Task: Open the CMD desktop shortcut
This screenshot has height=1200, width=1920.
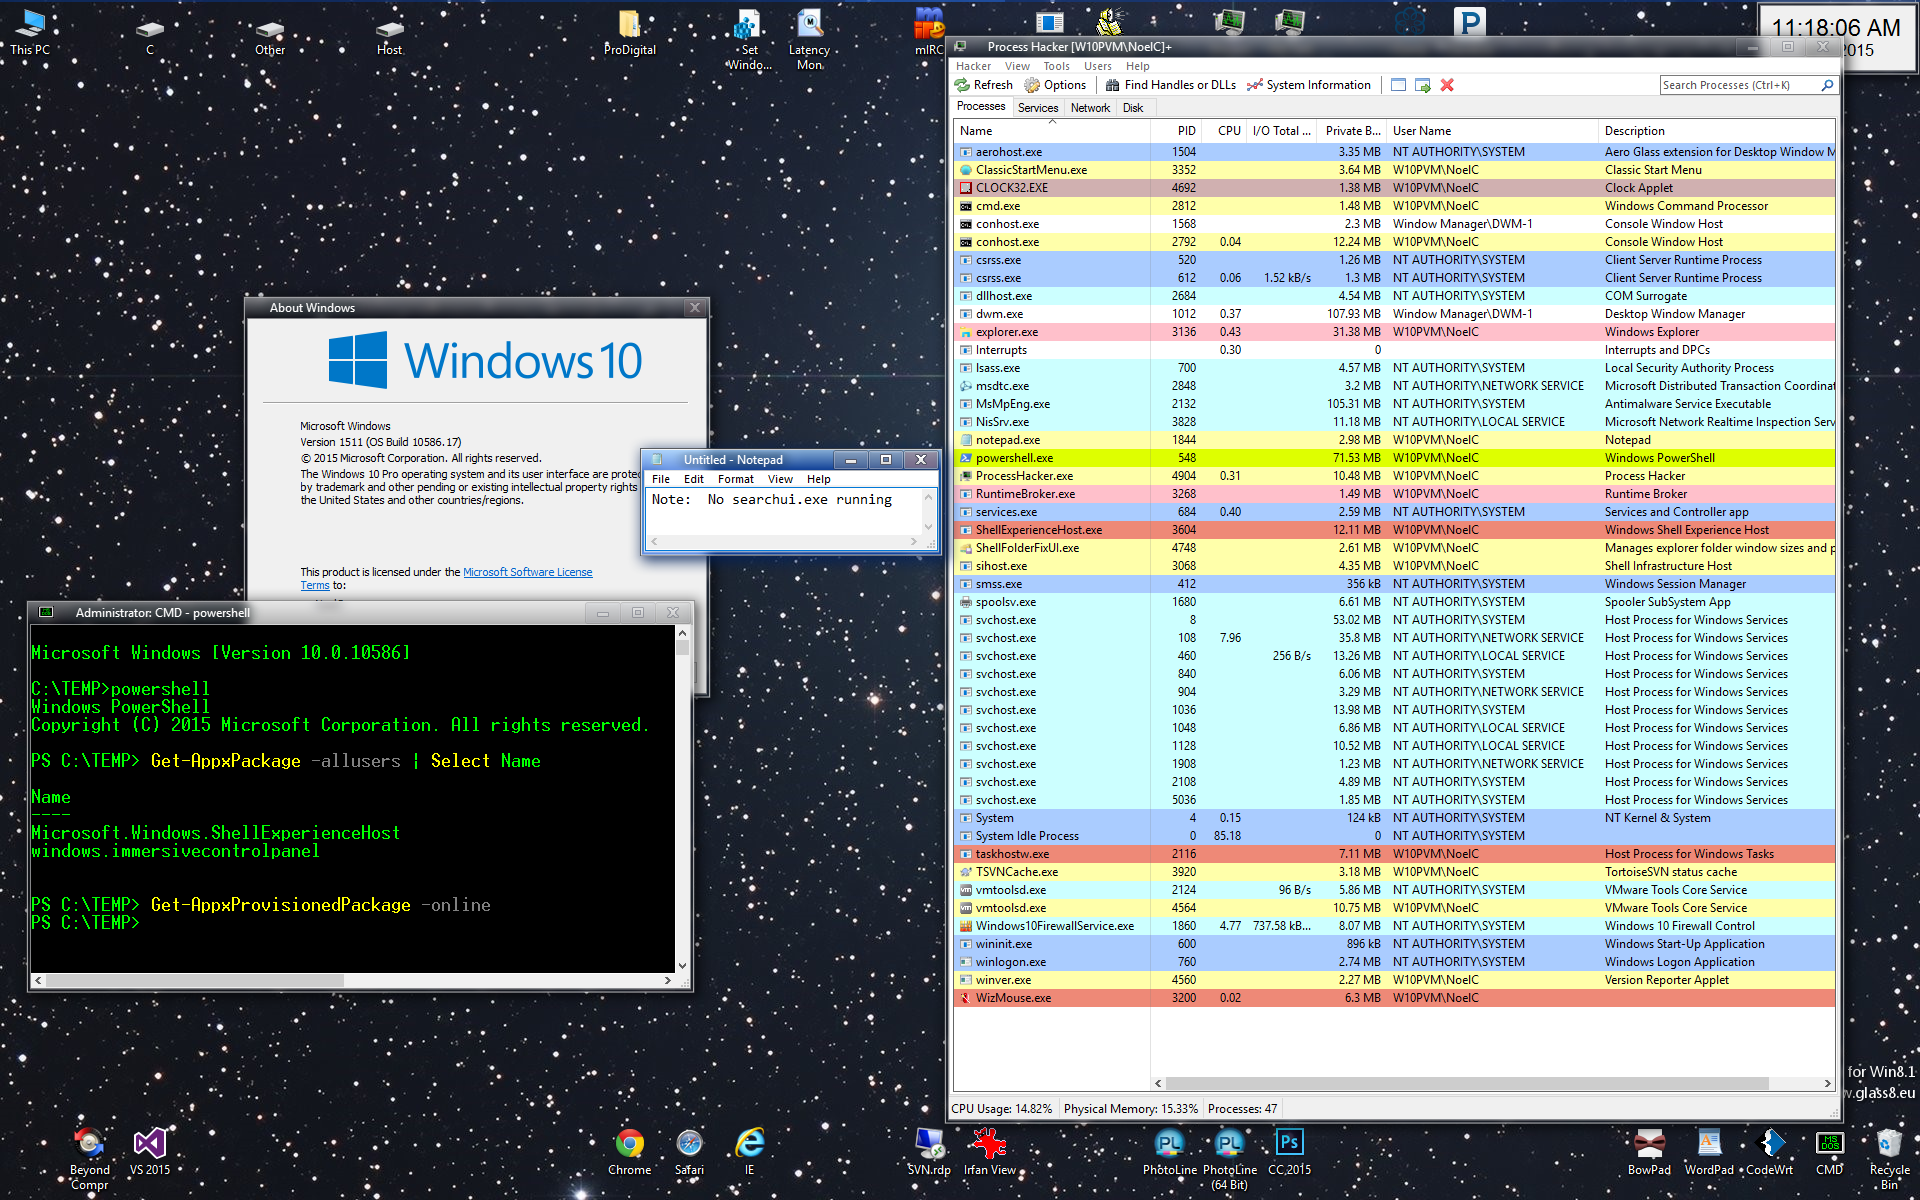Action: tap(1829, 1152)
